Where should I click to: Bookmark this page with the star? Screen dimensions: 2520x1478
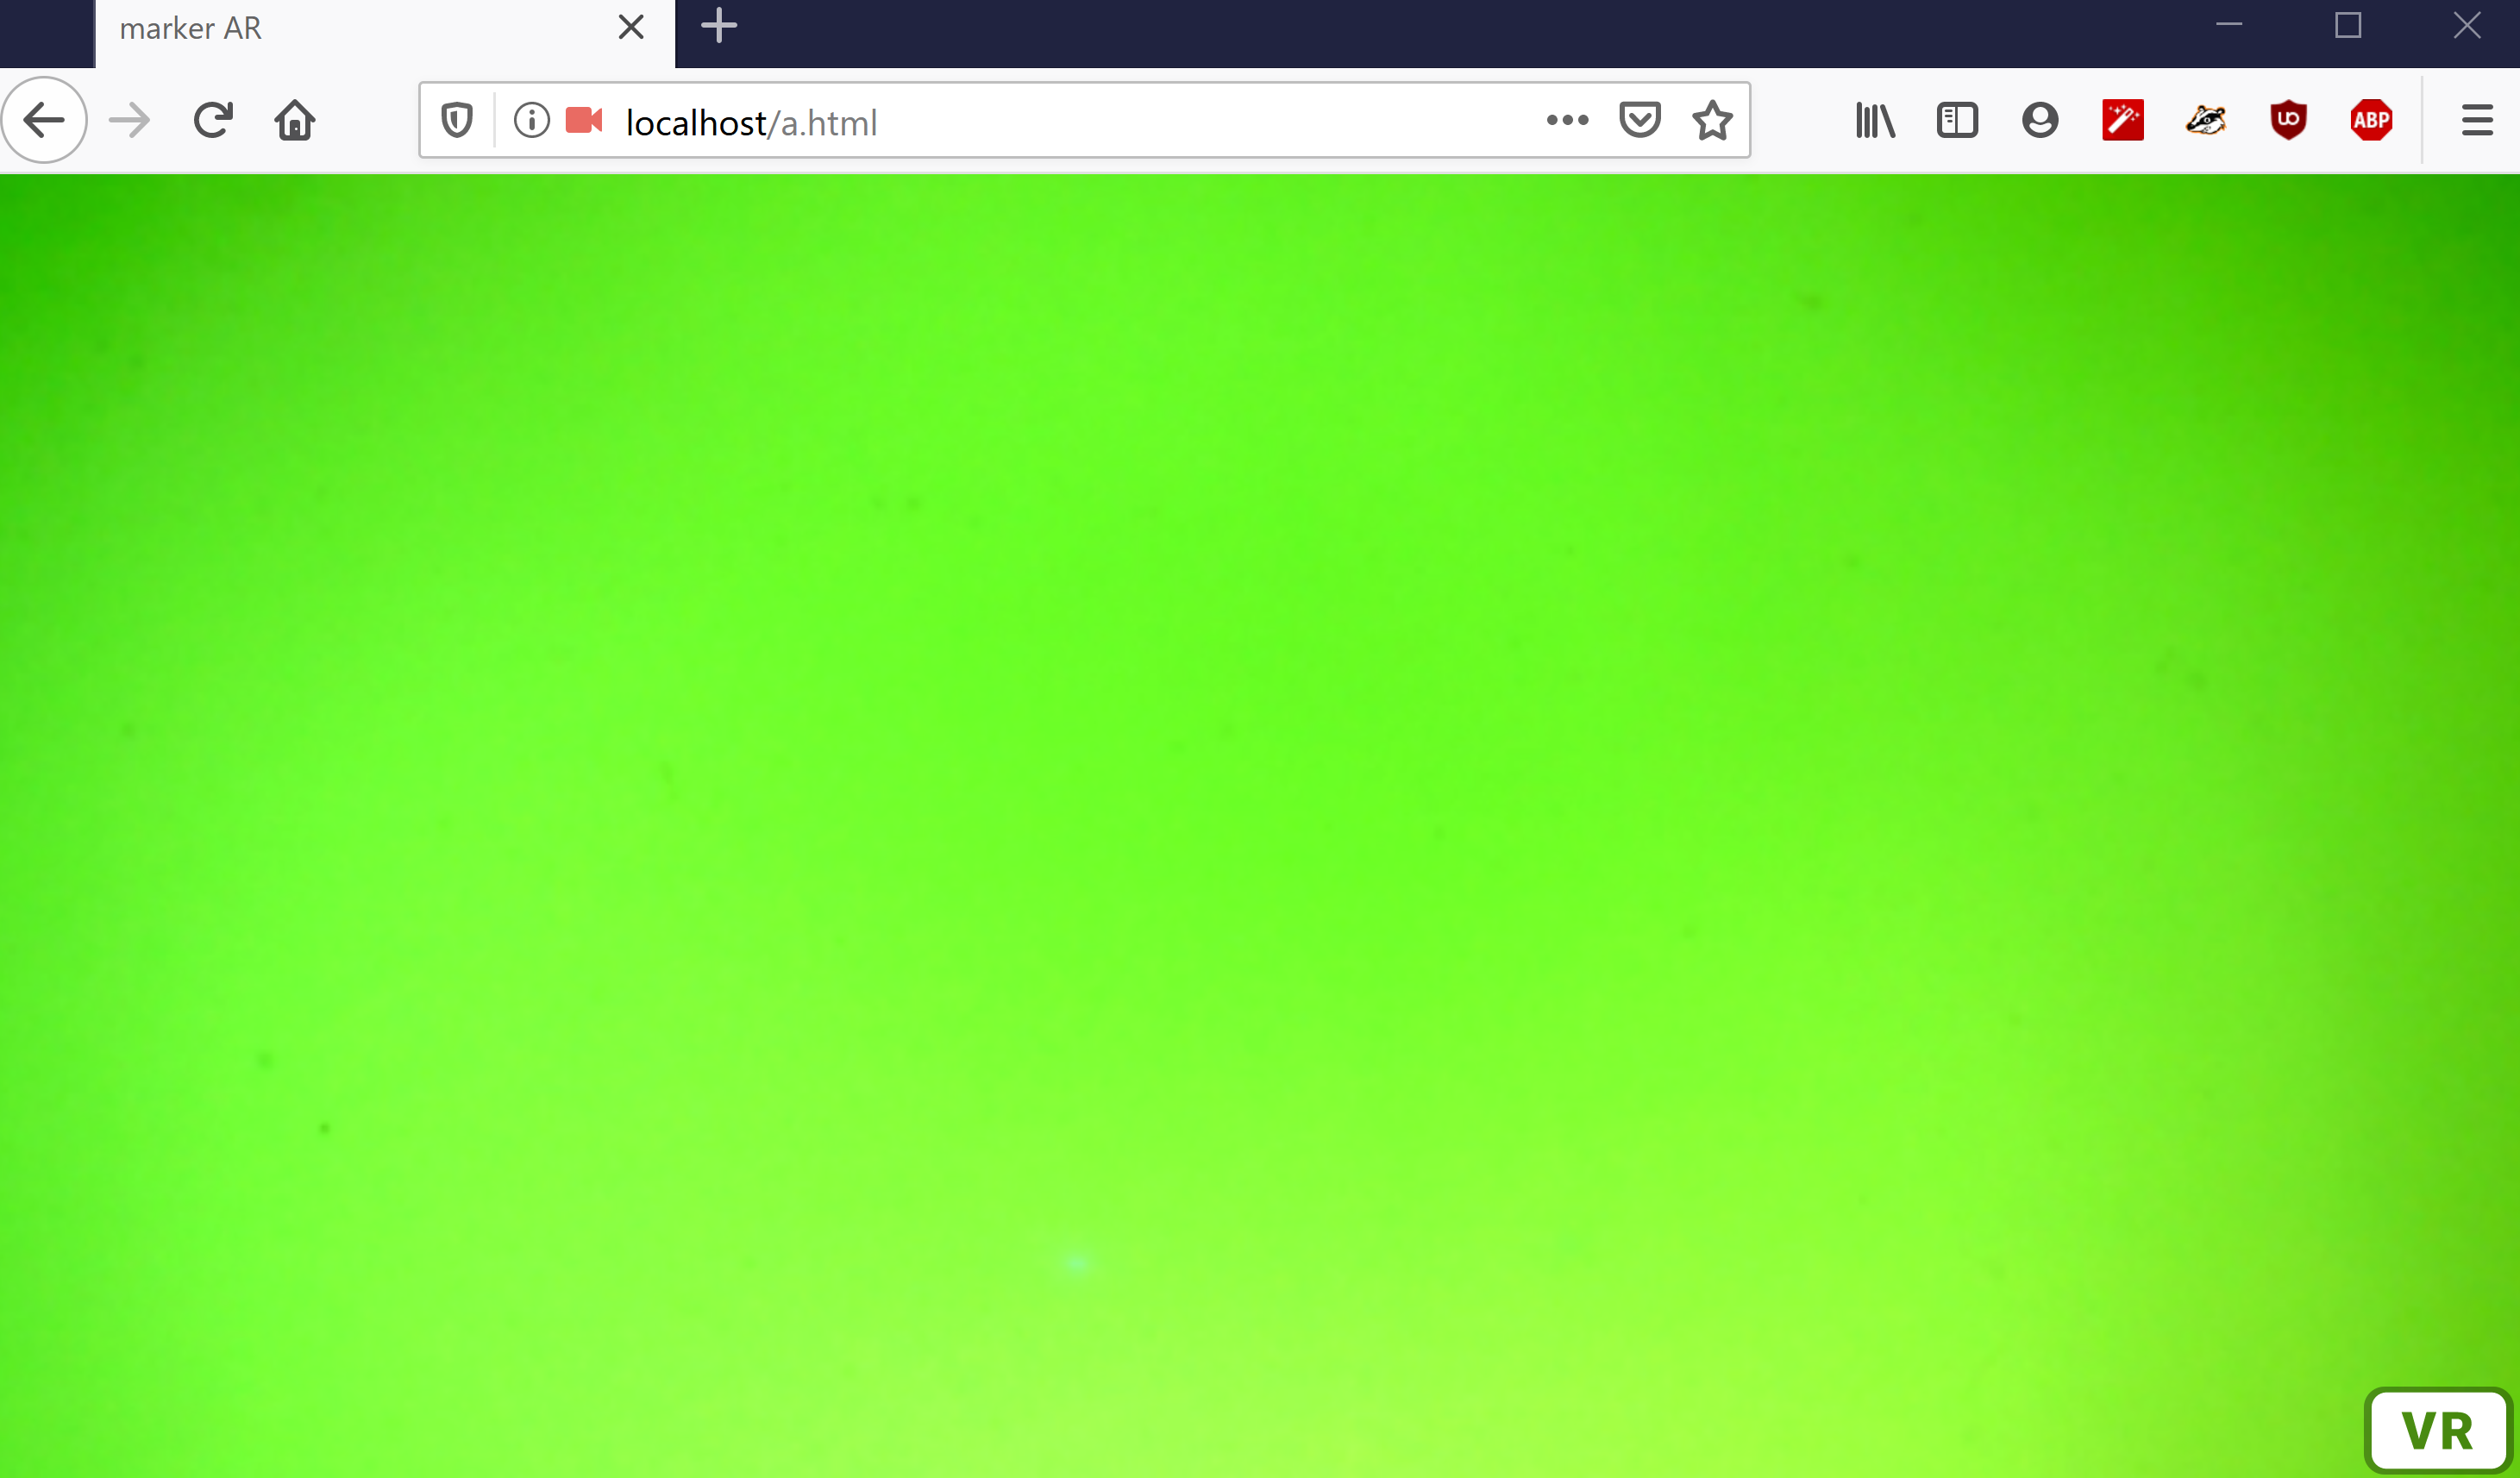pyautogui.click(x=1713, y=120)
